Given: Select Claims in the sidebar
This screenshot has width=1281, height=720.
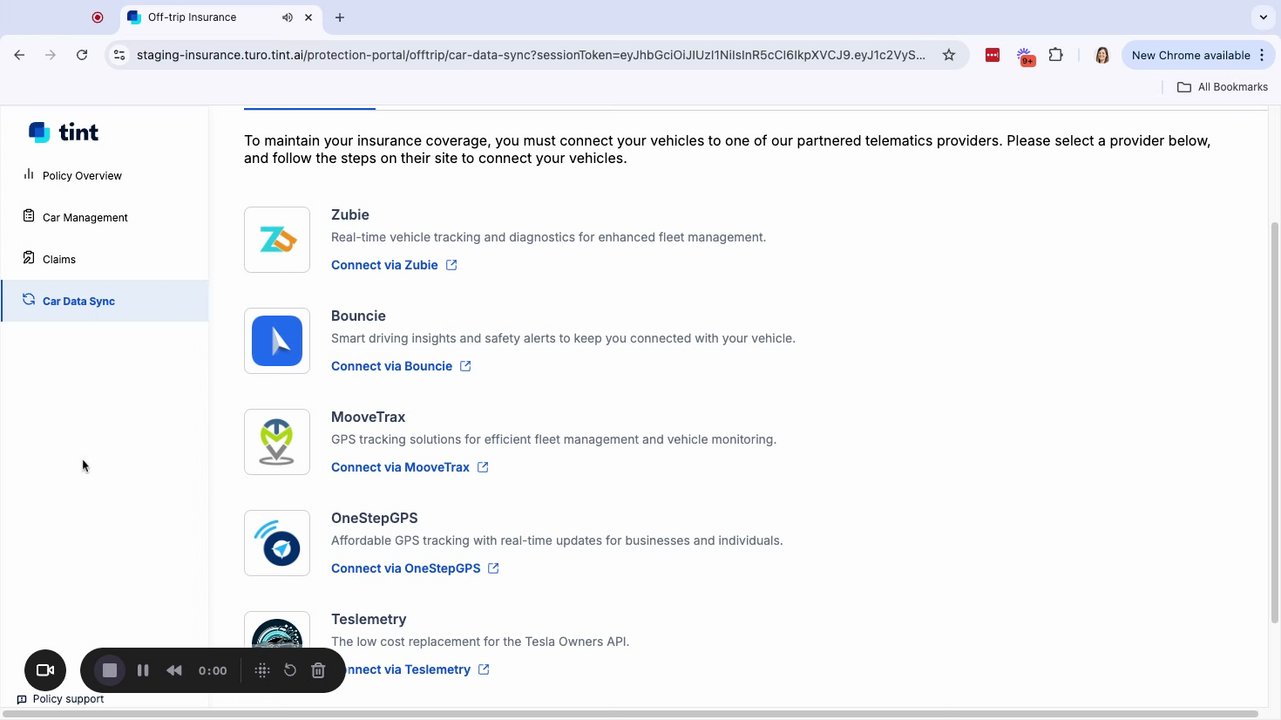Looking at the screenshot, I should (59, 260).
